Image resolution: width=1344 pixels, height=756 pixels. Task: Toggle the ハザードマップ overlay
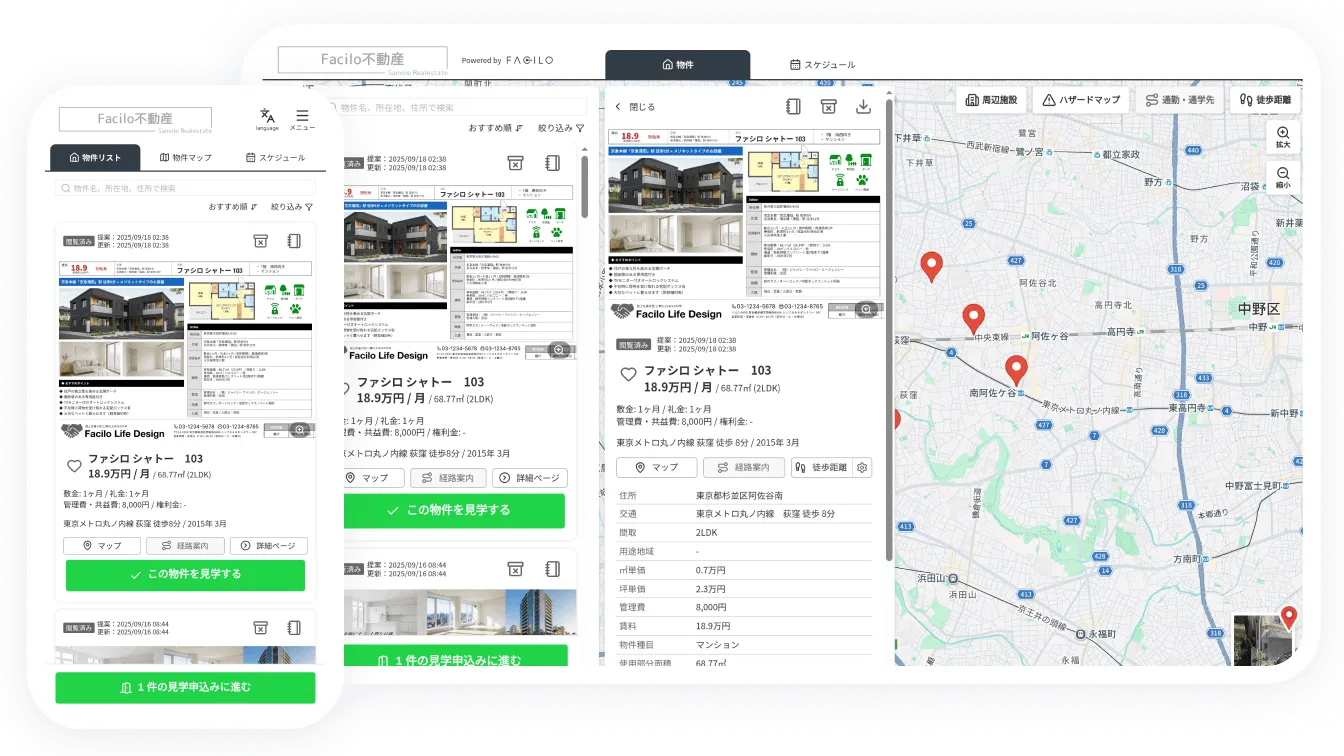pyautogui.click(x=1081, y=100)
